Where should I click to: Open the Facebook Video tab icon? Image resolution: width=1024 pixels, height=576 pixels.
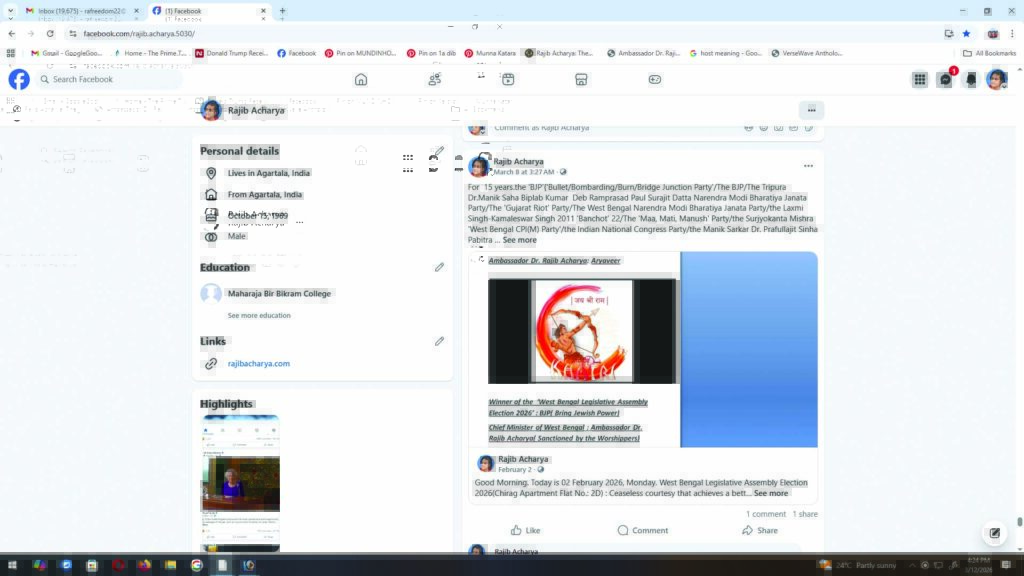point(508,80)
